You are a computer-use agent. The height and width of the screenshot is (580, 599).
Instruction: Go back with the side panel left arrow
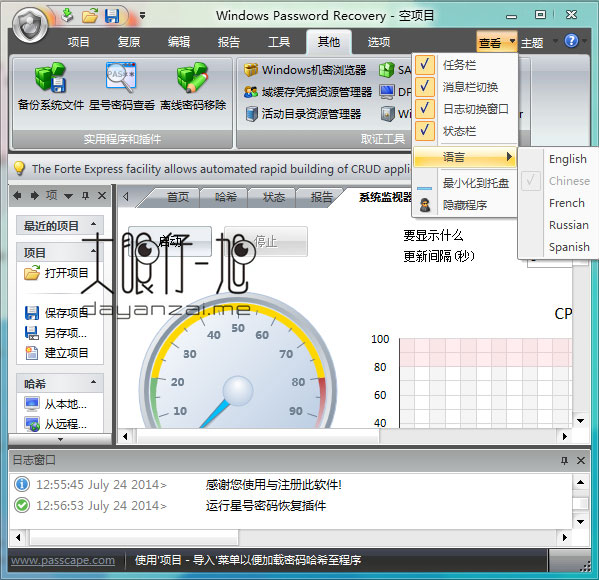pos(17,196)
